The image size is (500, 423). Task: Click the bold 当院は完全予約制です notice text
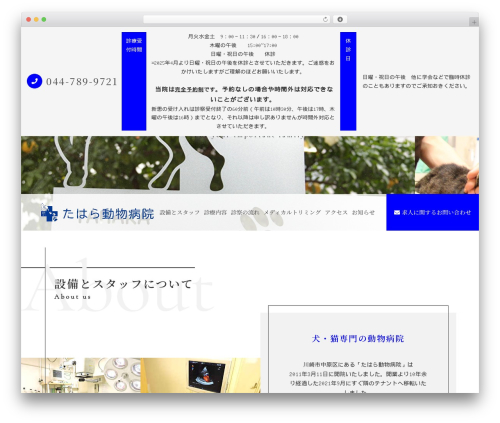[244, 94]
